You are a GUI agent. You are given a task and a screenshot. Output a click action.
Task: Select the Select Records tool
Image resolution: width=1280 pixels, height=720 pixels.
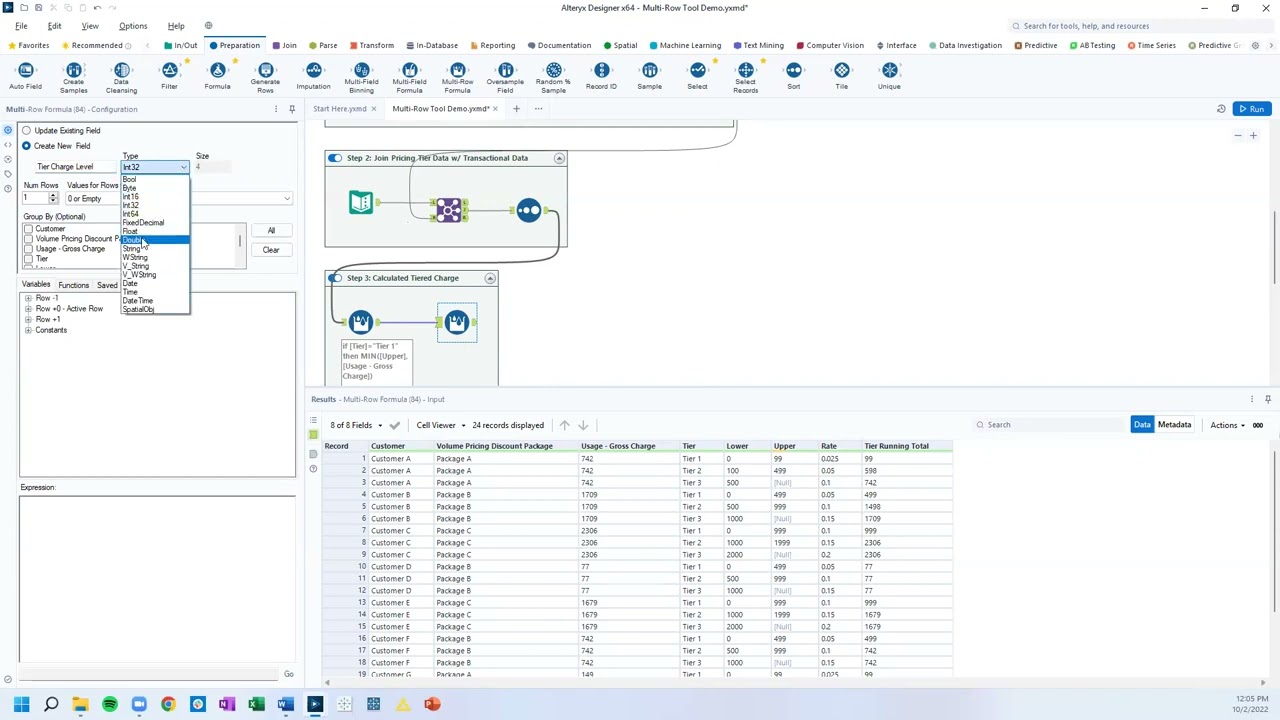point(746,76)
